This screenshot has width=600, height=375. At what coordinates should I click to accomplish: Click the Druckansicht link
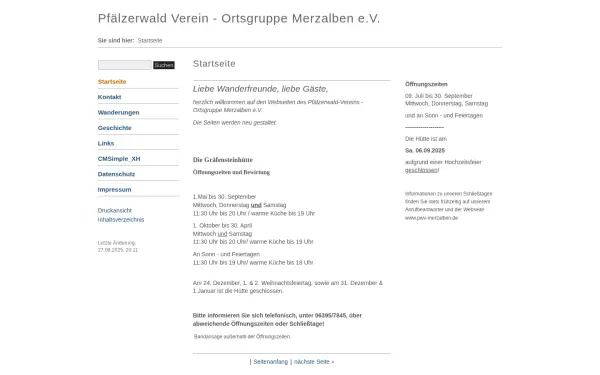coord(114,210)
